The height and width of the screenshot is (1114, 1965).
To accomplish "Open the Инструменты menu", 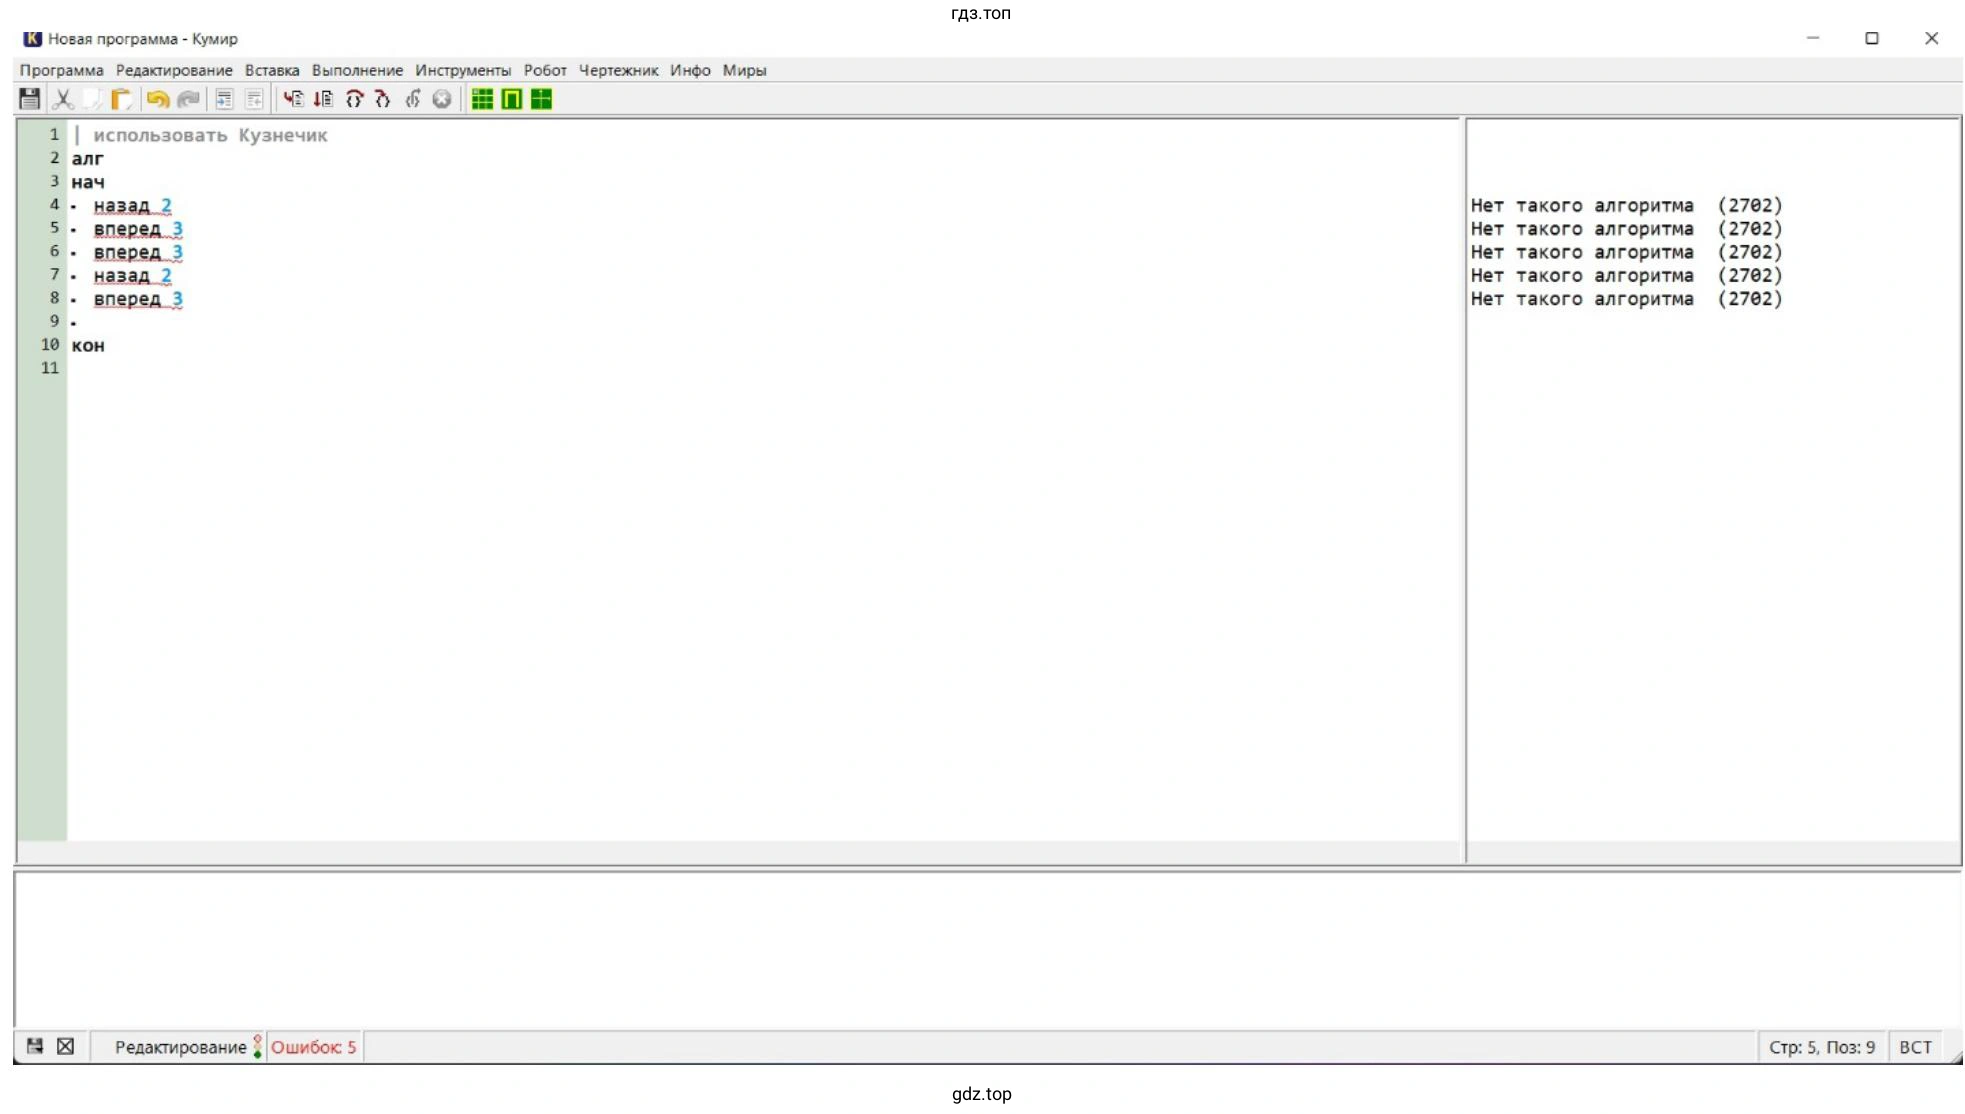I will [x=463, y=70].
